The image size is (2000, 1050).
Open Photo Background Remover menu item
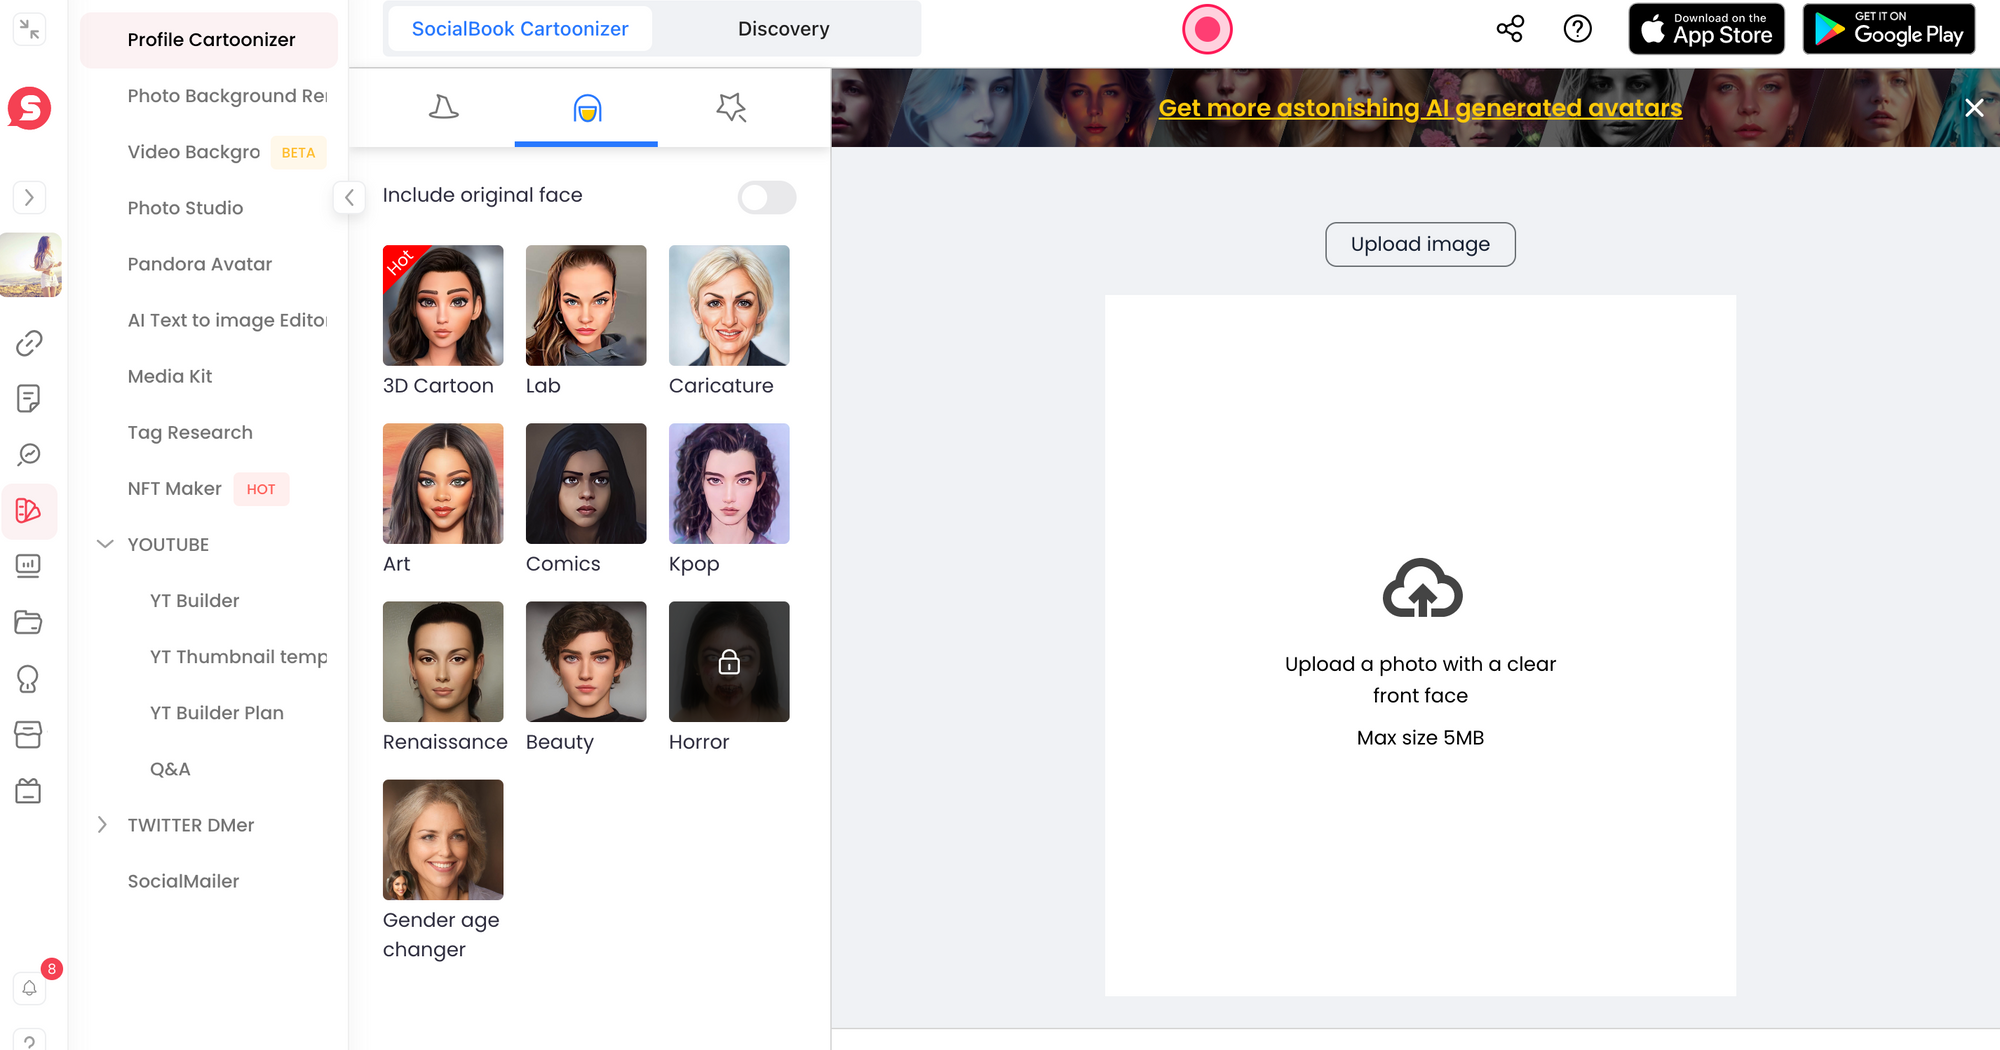click(227, 96)
